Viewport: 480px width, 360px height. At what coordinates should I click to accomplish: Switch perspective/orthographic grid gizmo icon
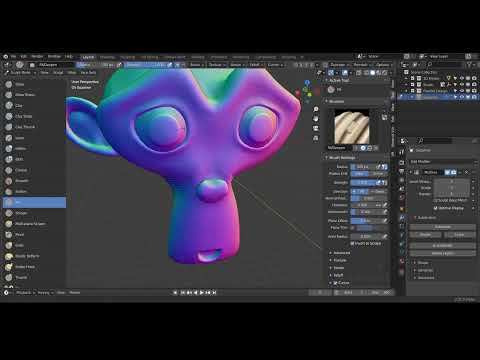click(316, 138)
